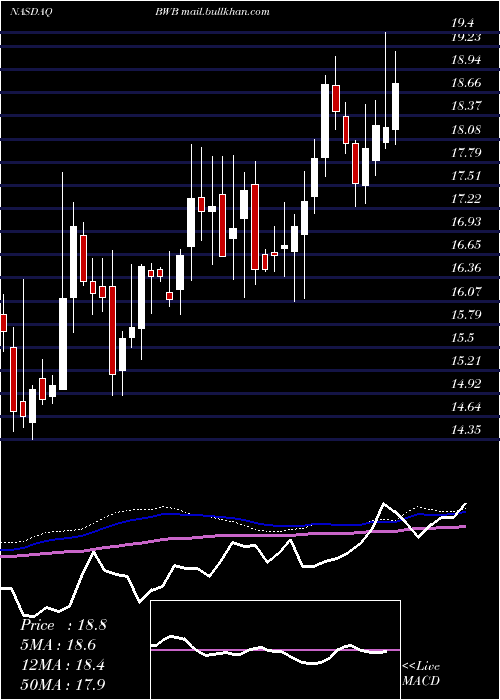Click the NASDAQ exchange label
Viewport: 500px width, 700px height.
click(31, 12)
